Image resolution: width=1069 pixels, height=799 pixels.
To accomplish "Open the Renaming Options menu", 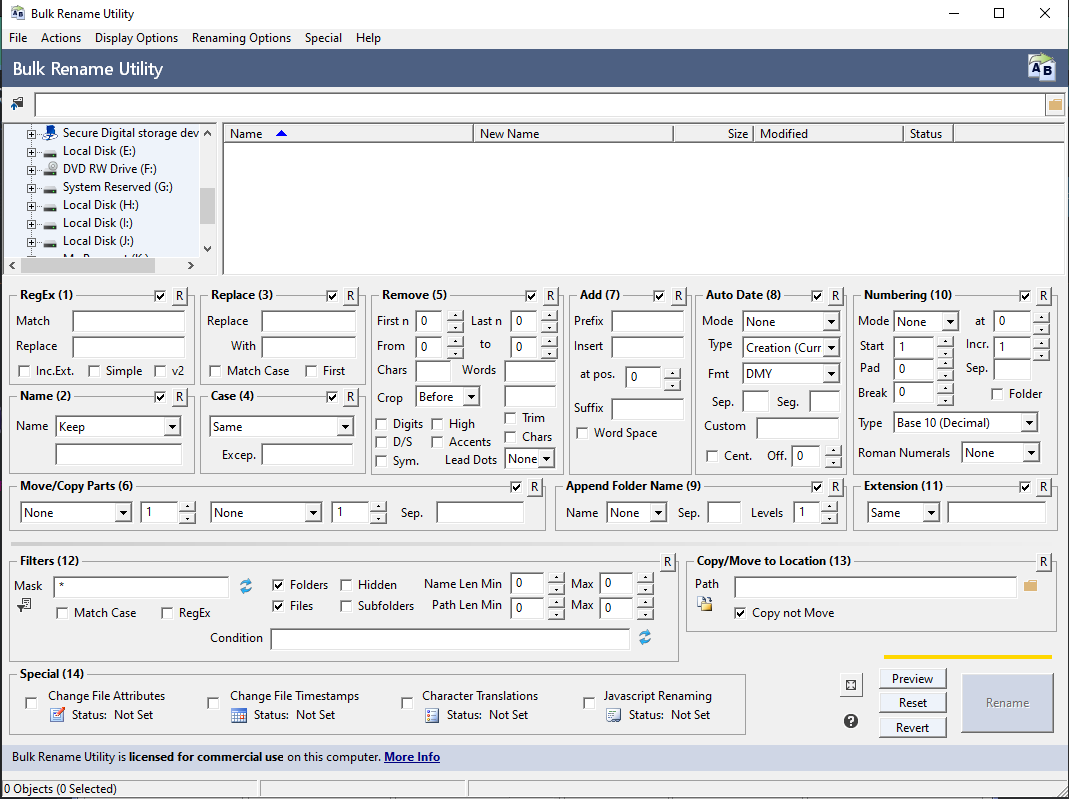I will [241, 38].
